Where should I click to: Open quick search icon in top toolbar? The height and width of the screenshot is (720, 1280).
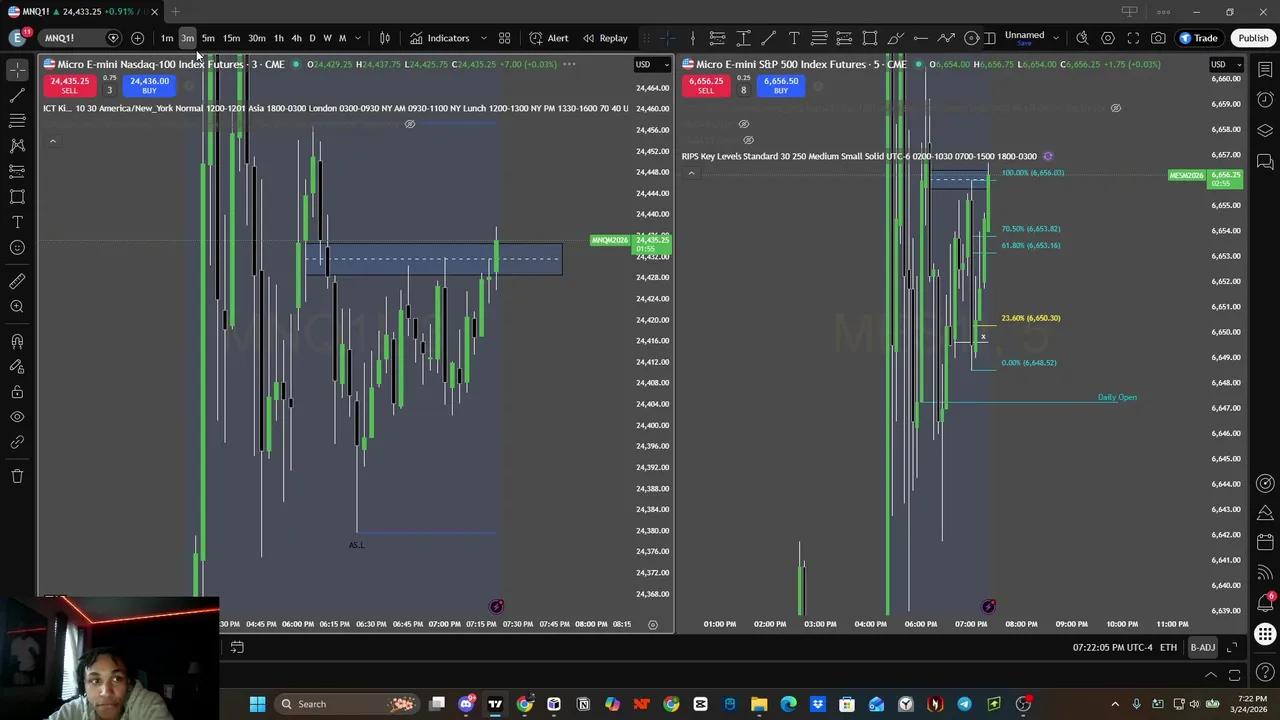(1082, 38)
